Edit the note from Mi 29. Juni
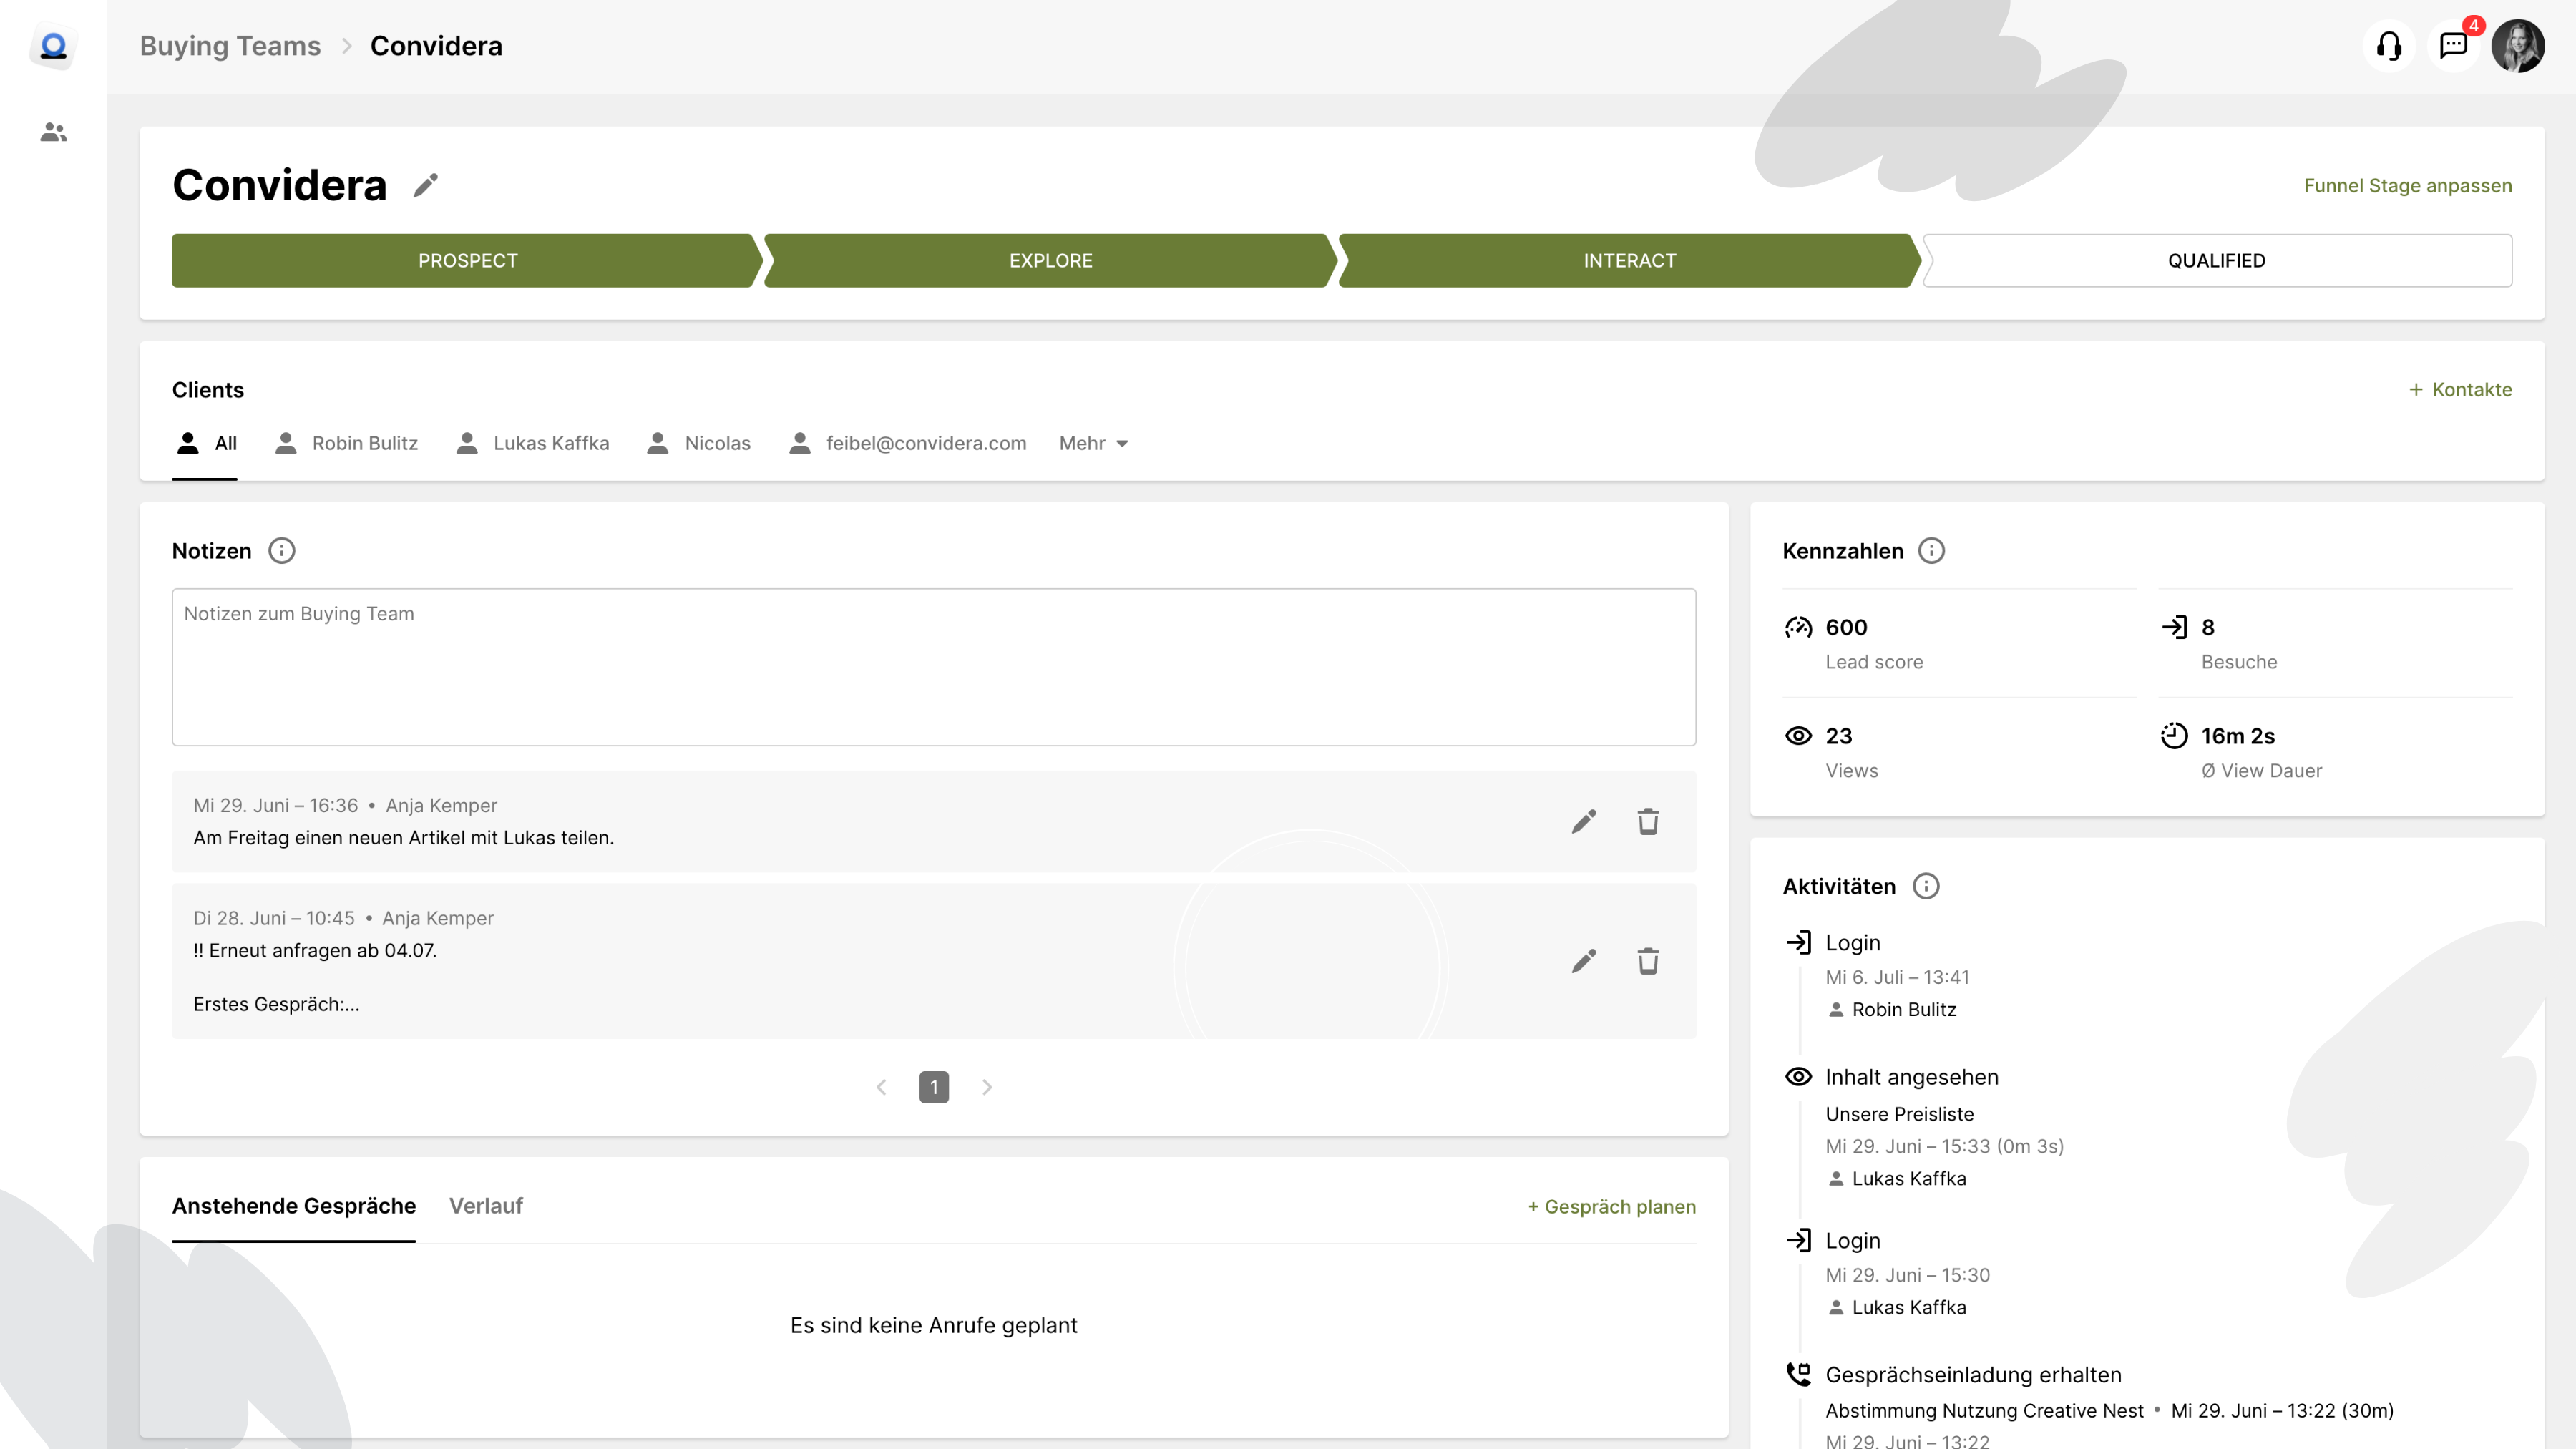 pyautogui.click(x=1583, y=821)
